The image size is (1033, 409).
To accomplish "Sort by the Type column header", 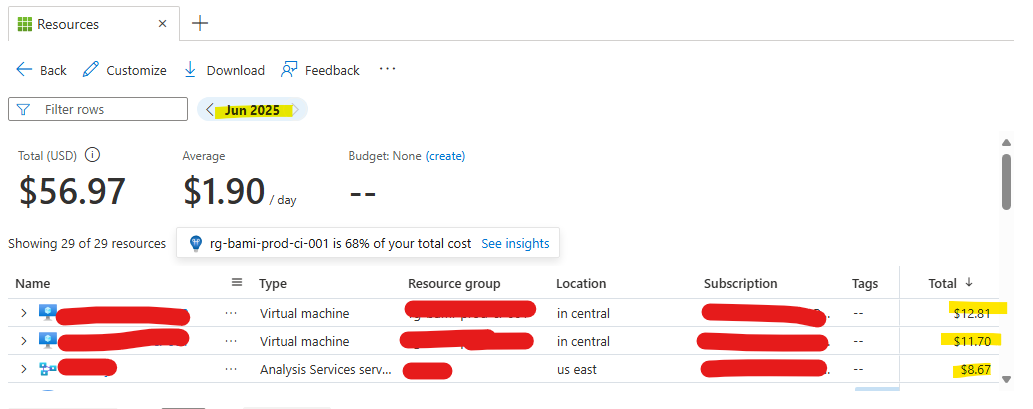I will pos(273,284).
